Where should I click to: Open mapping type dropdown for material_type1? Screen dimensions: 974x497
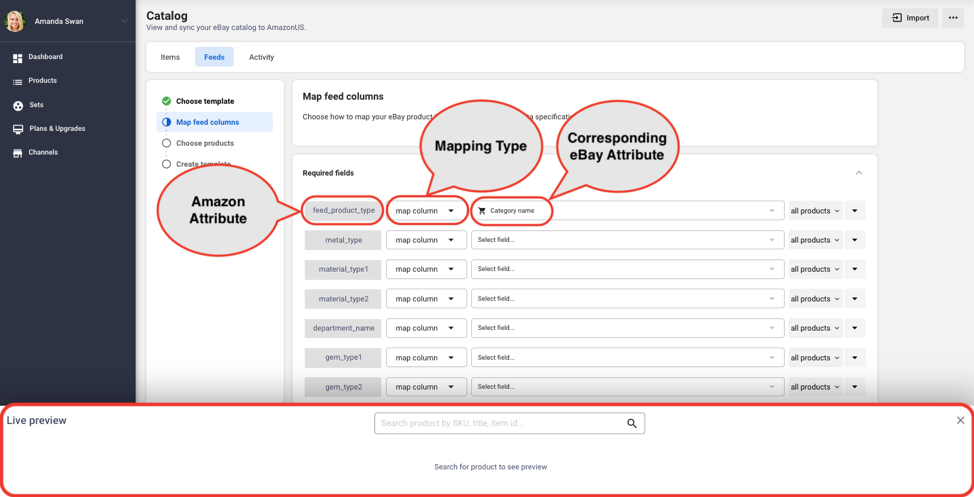426,269
